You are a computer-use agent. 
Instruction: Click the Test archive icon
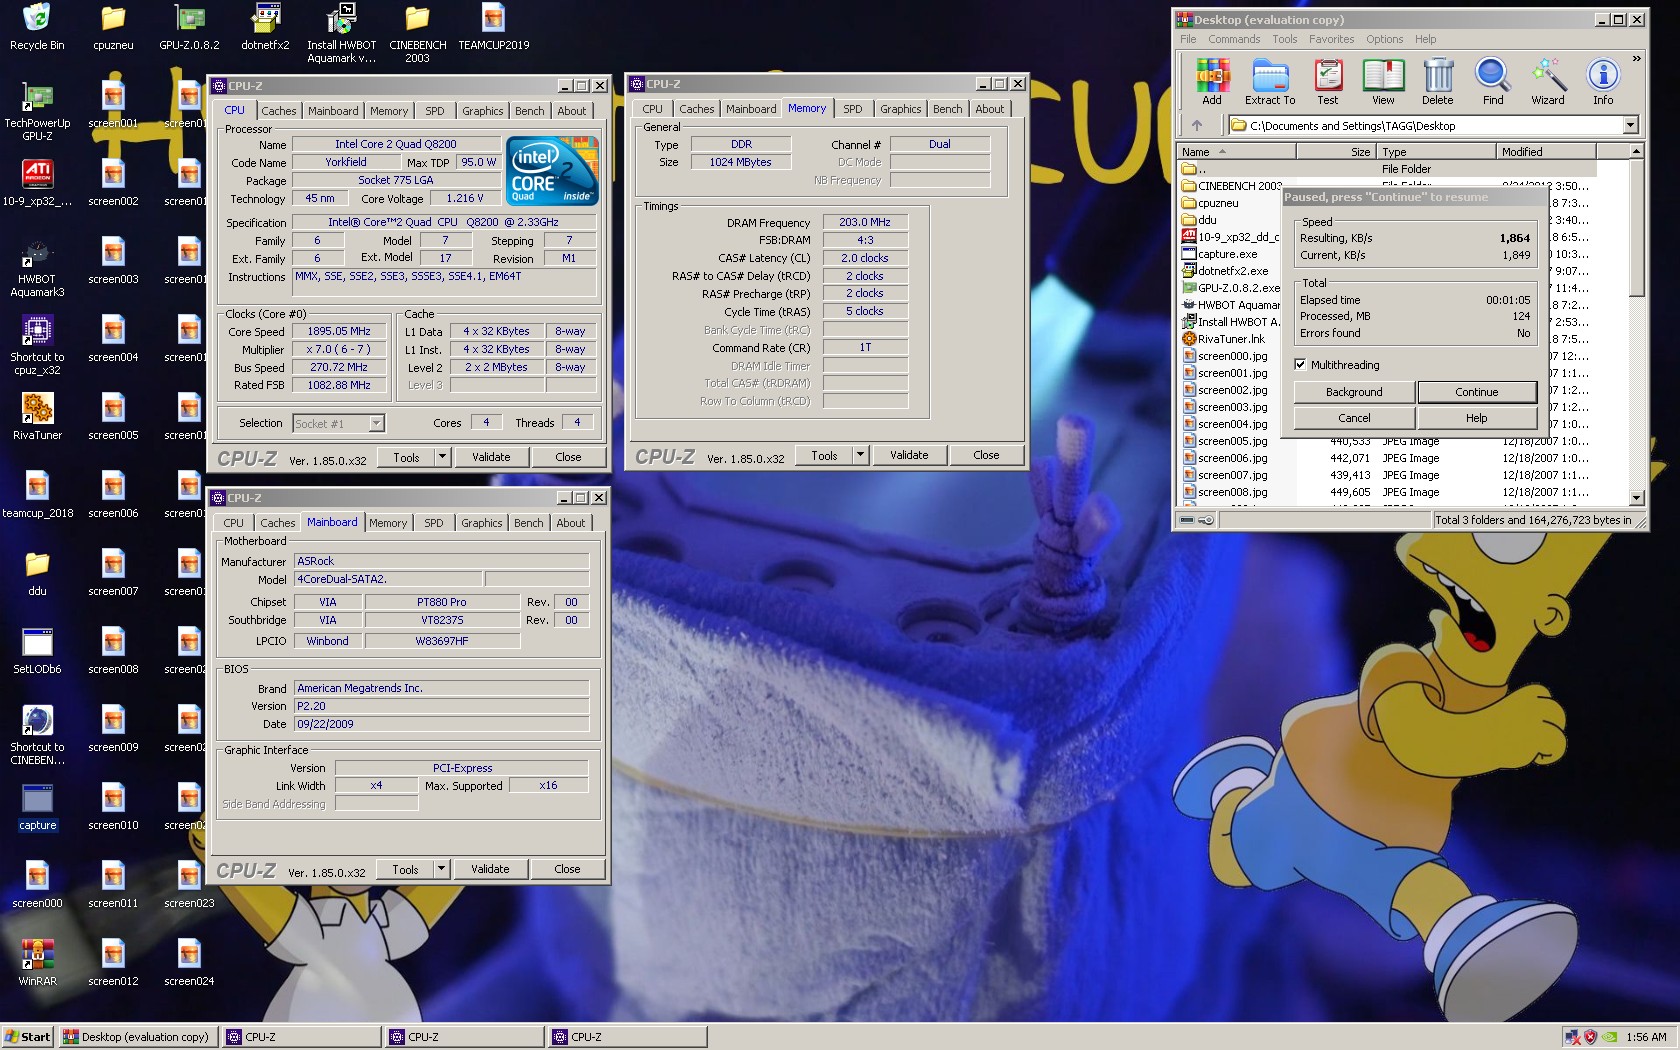tap(1327, 81)
